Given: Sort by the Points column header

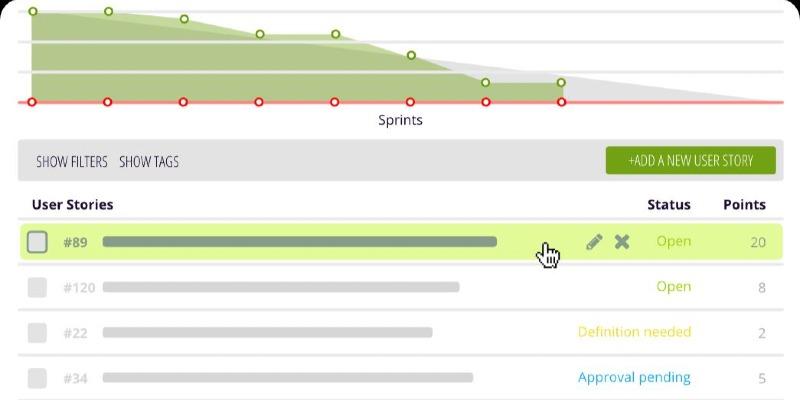Looking at the screenshot, I should 744,205.
